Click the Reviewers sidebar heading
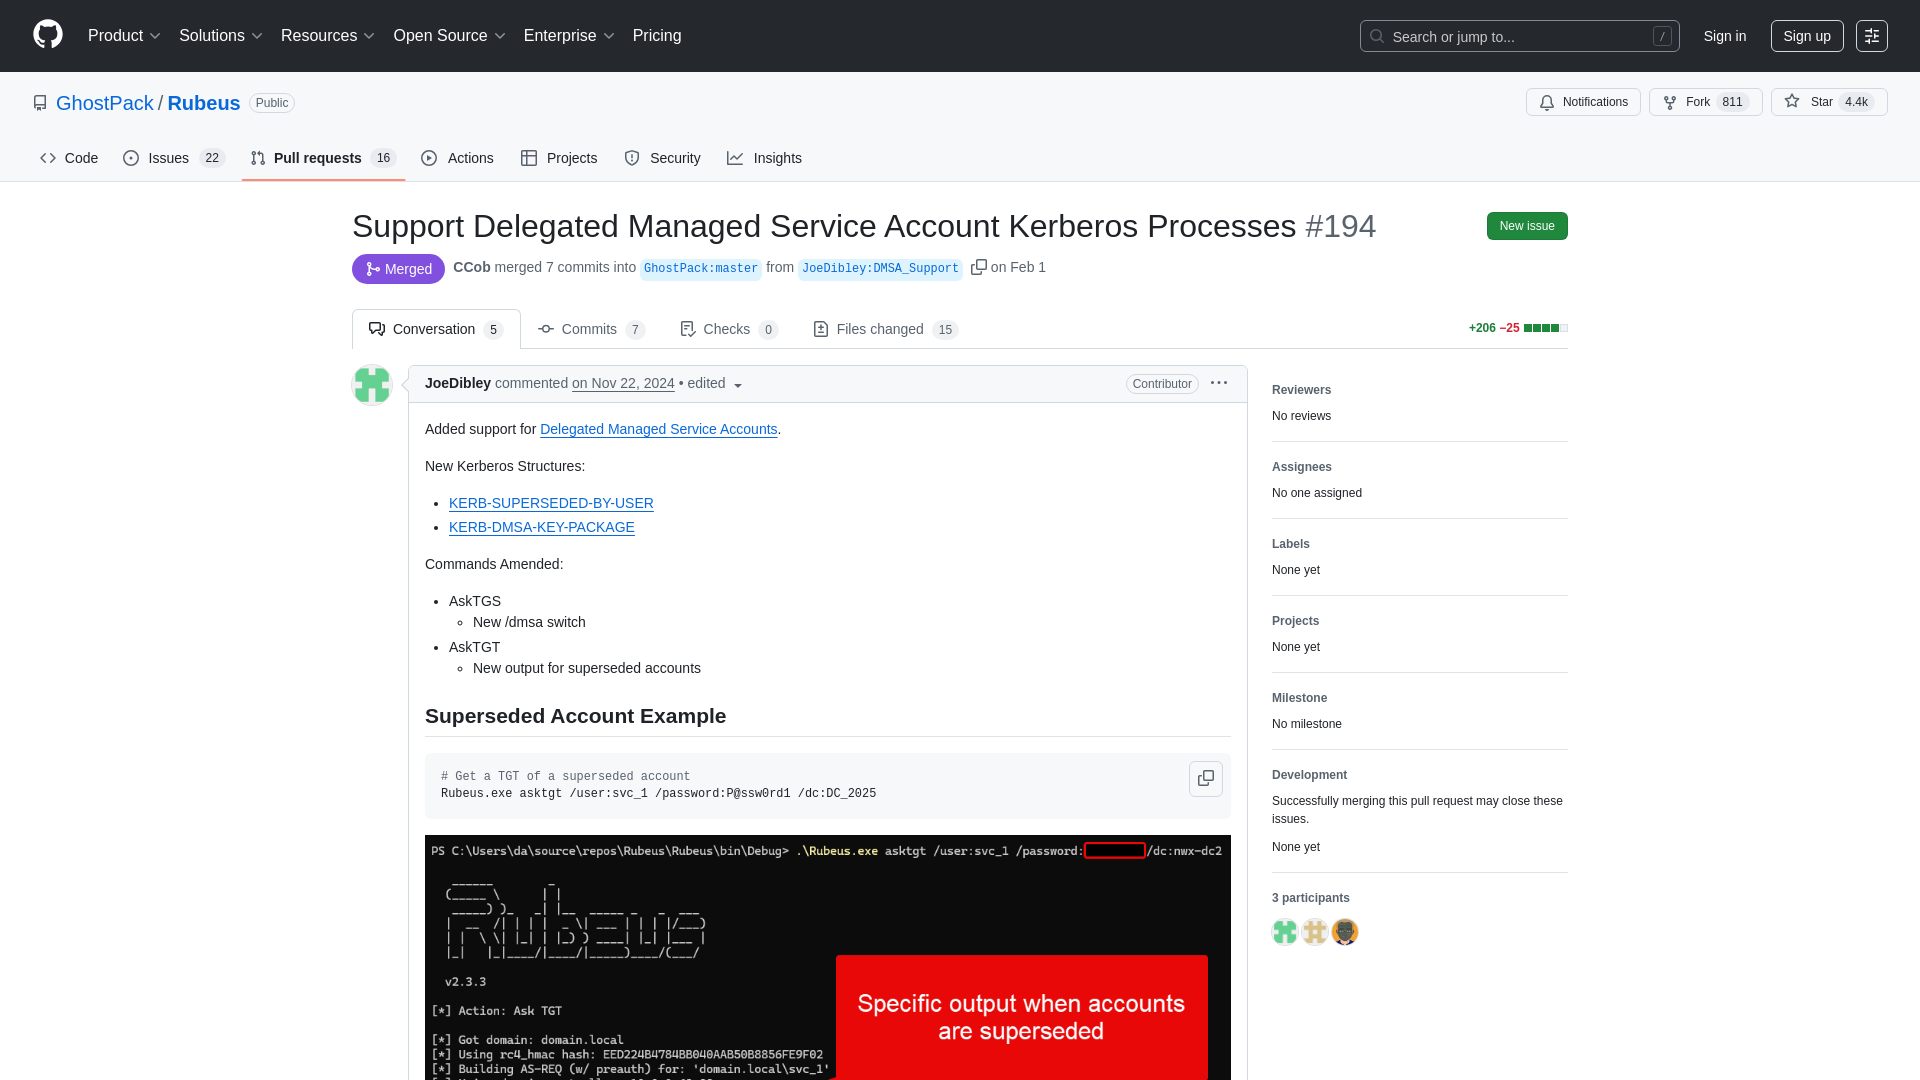Screen dimensions: 1920x1080 [x=1301, y=390]
